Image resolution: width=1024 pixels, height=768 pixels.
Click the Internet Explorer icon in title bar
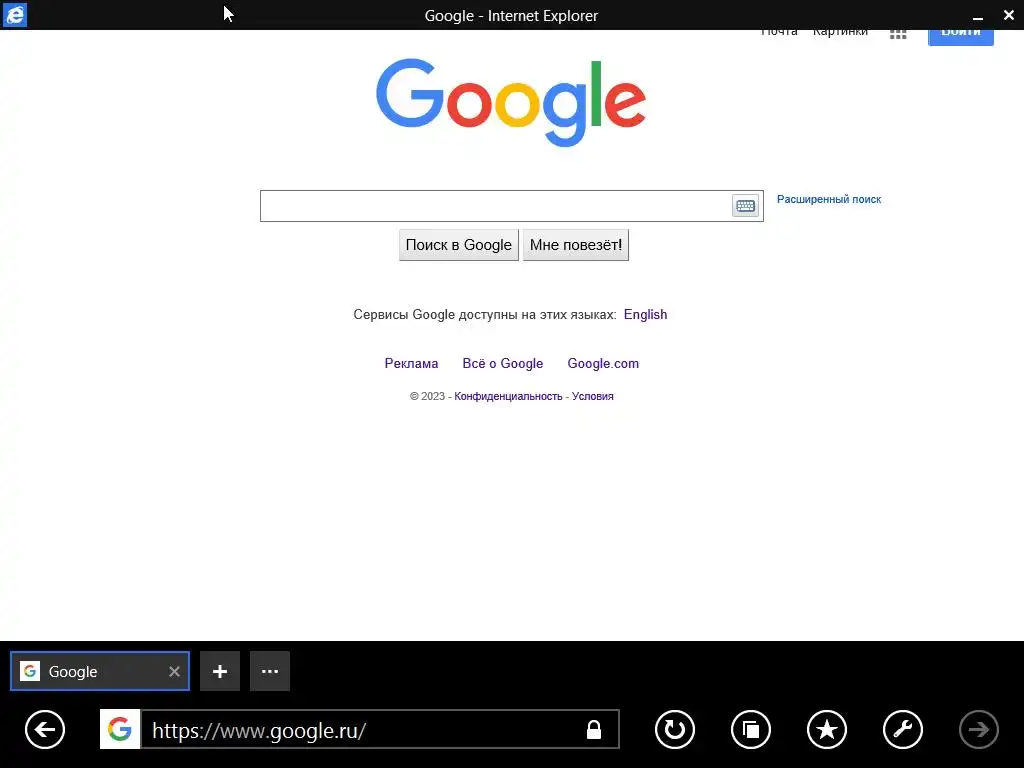[14, 15]
